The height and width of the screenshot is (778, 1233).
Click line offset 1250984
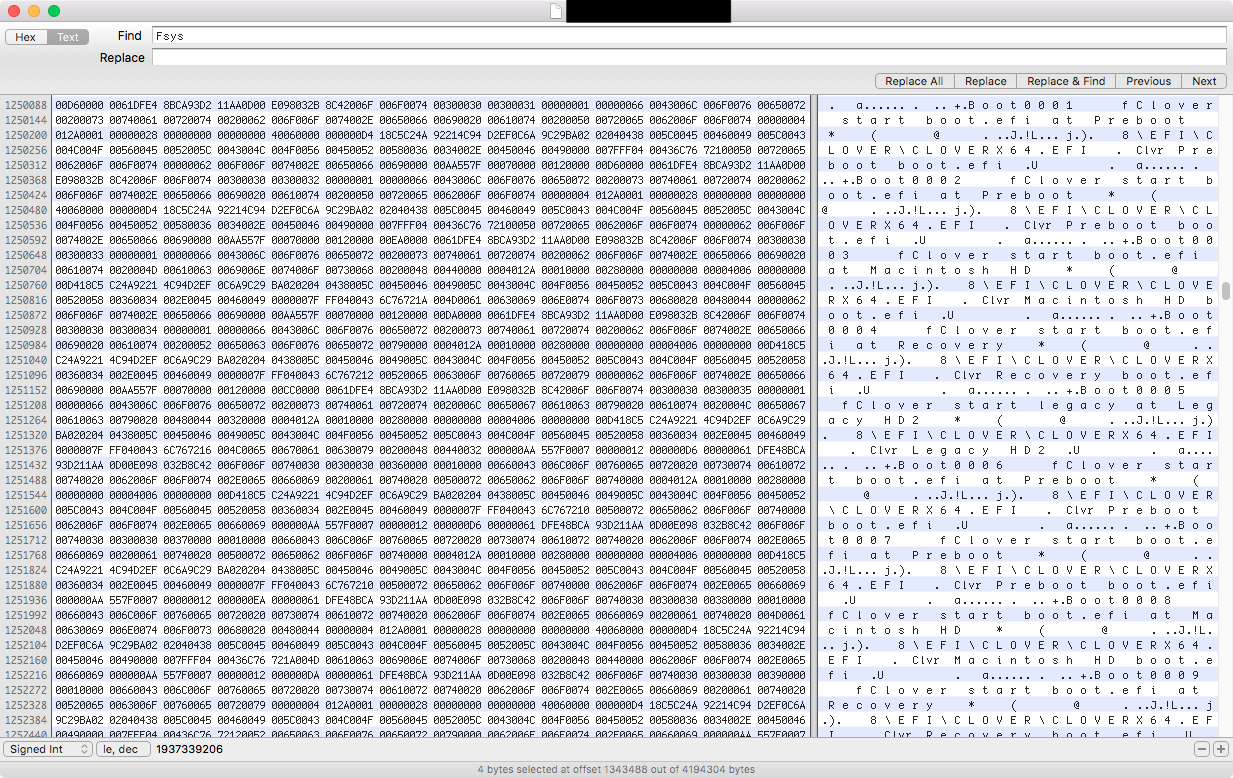coord(25,345)
